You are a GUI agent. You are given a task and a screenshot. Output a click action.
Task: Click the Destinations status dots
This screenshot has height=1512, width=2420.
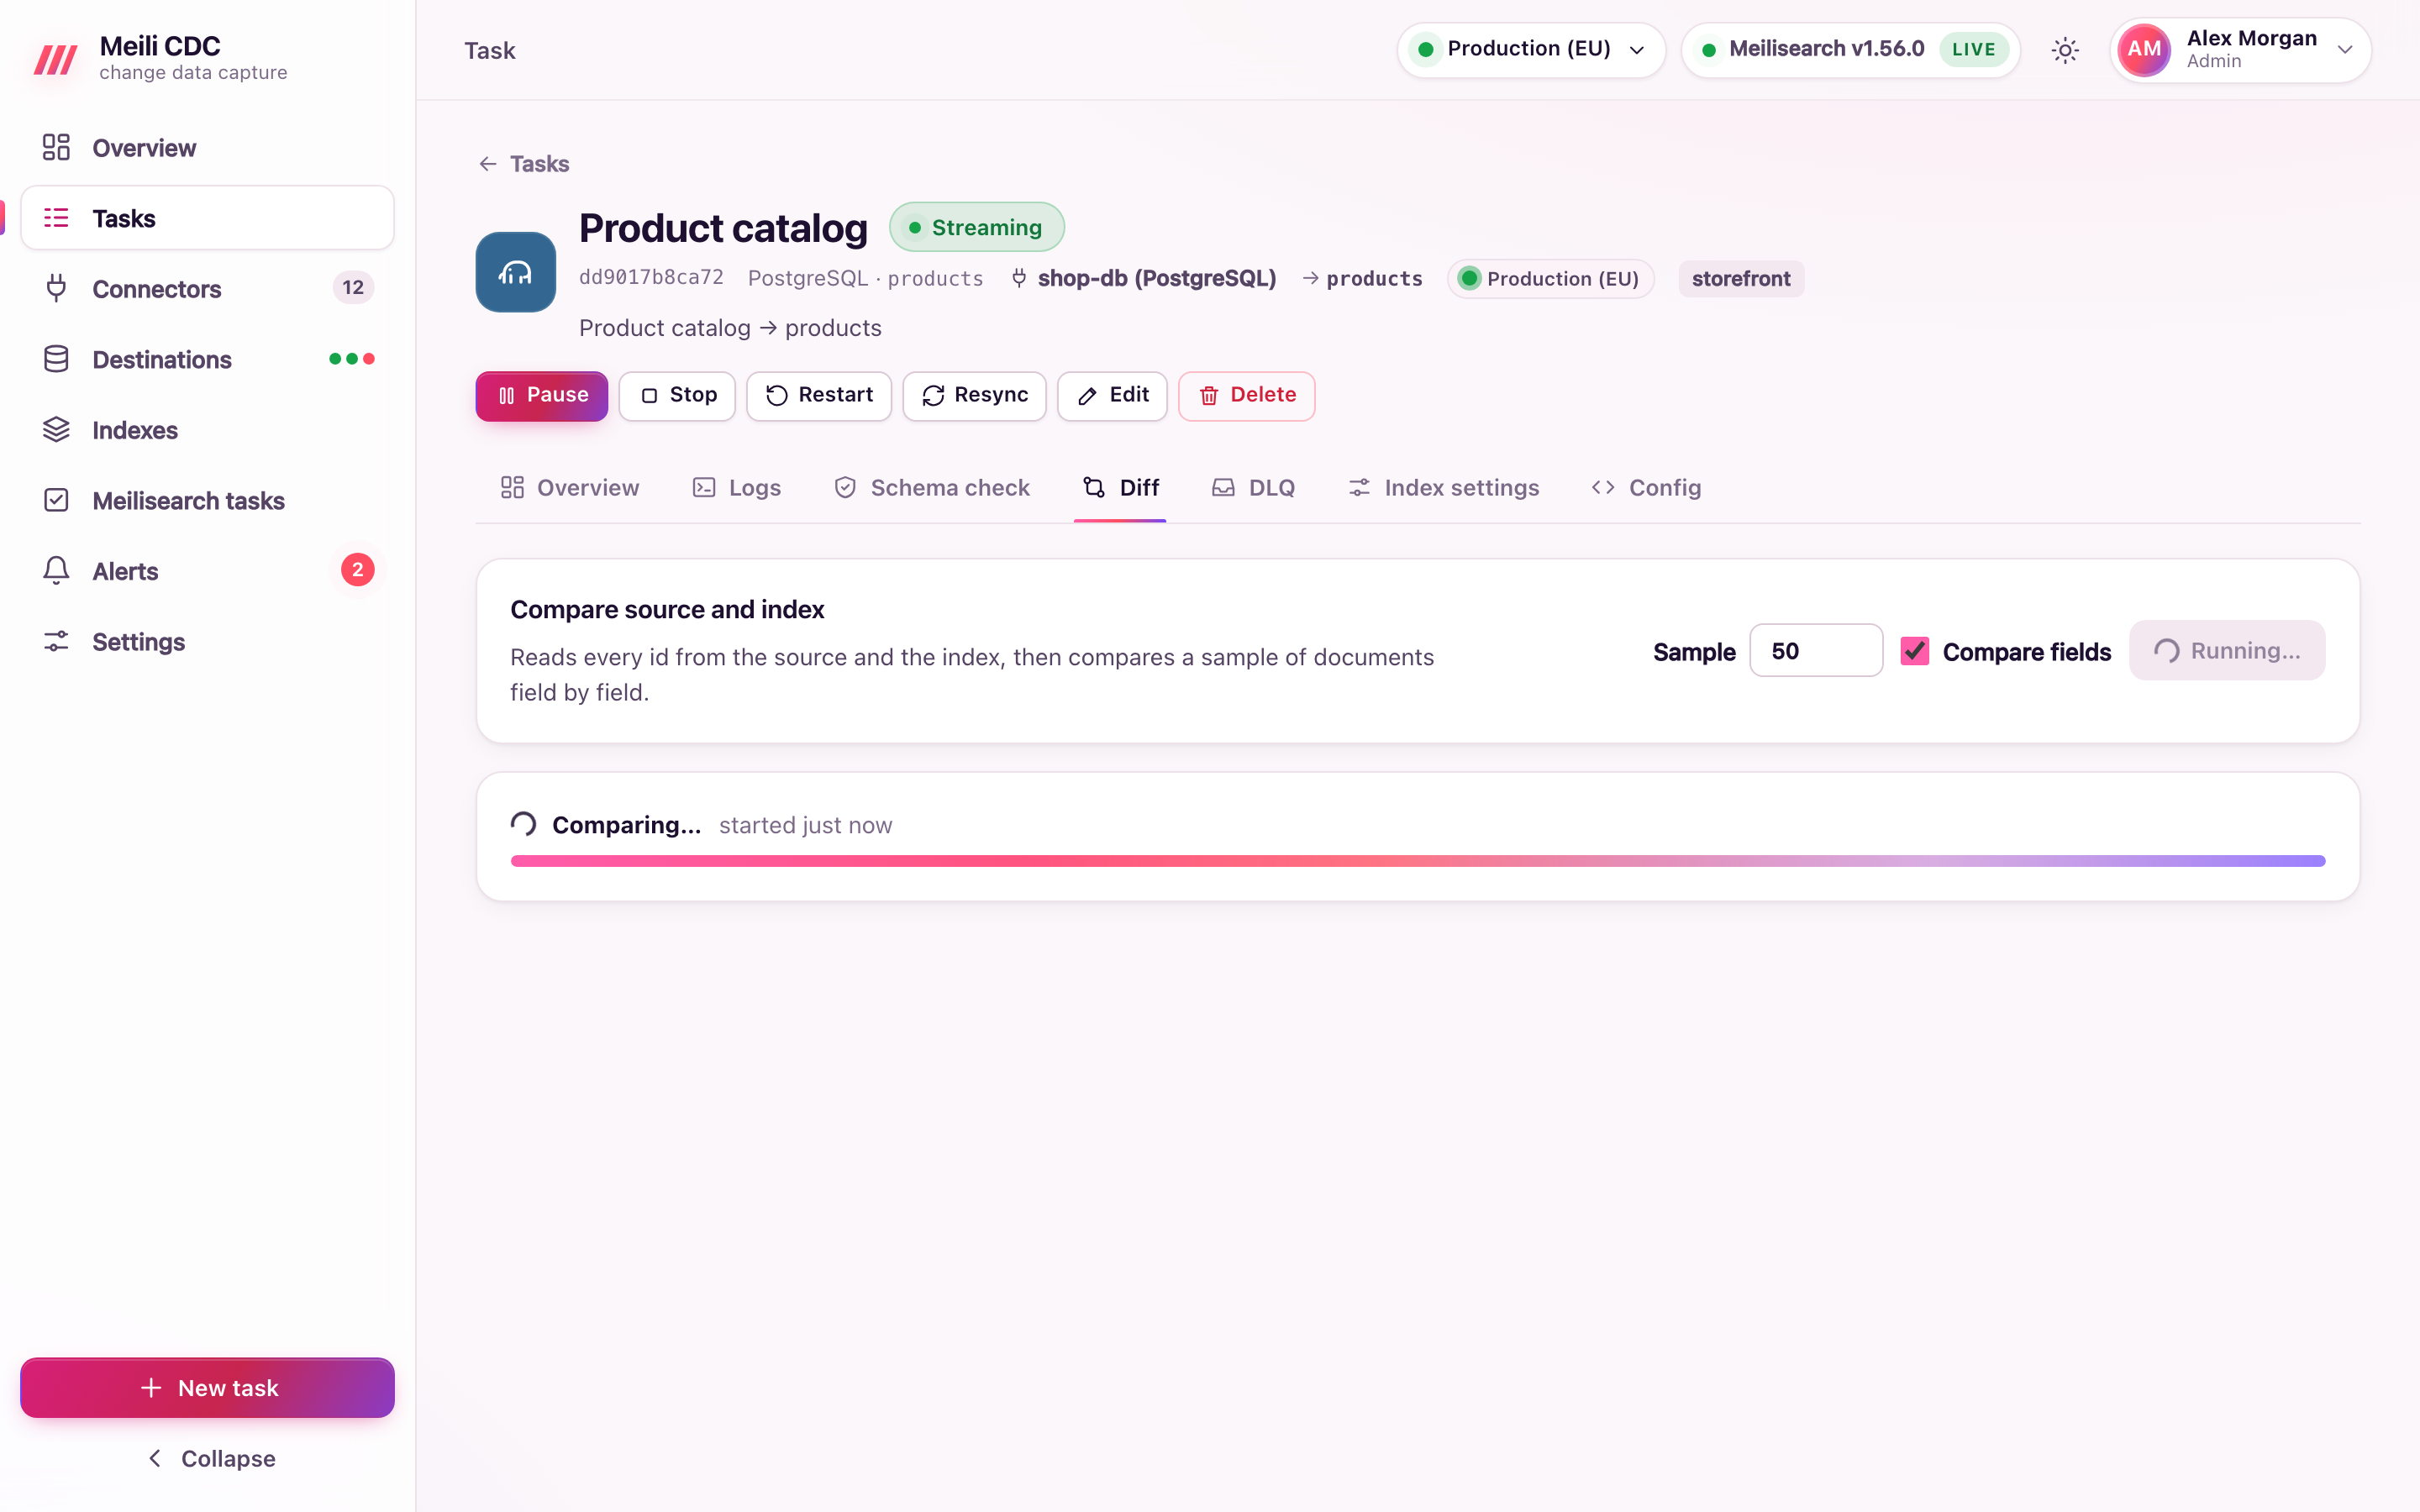coord(352,359)
